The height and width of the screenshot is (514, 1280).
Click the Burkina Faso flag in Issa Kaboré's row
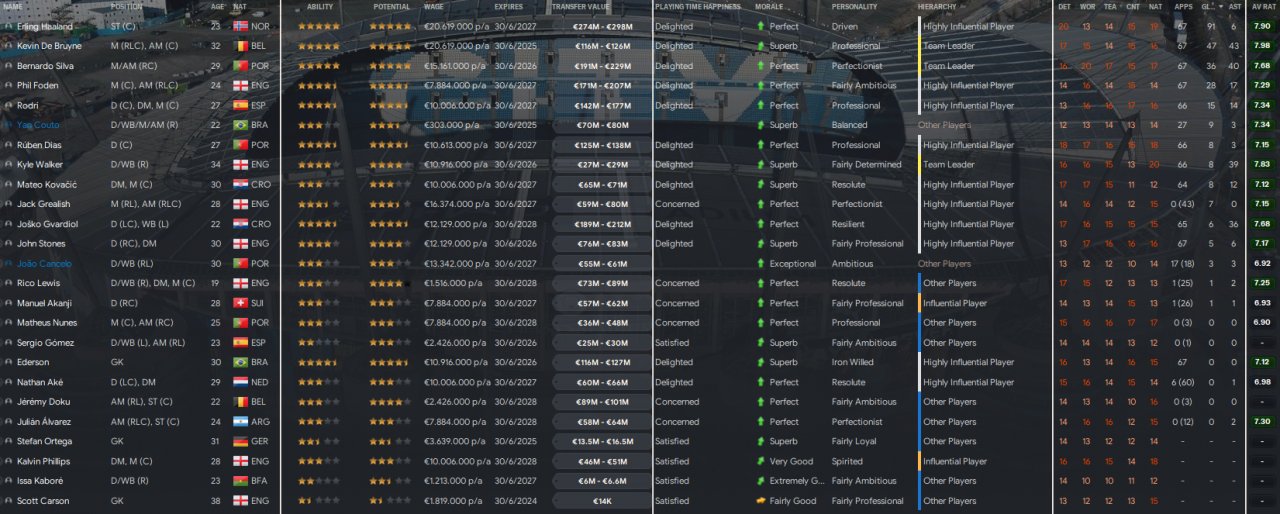239,481
